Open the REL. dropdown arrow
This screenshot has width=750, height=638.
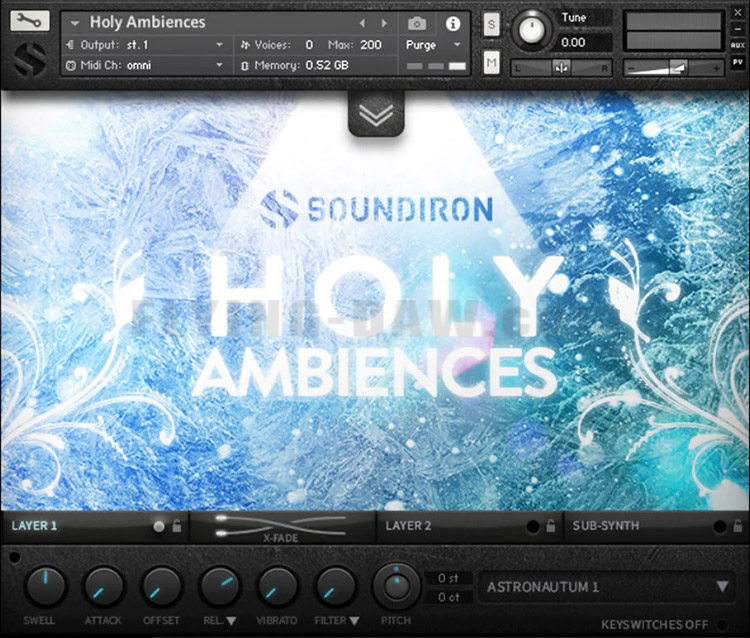pyautogui.click(x=231, y=621)
